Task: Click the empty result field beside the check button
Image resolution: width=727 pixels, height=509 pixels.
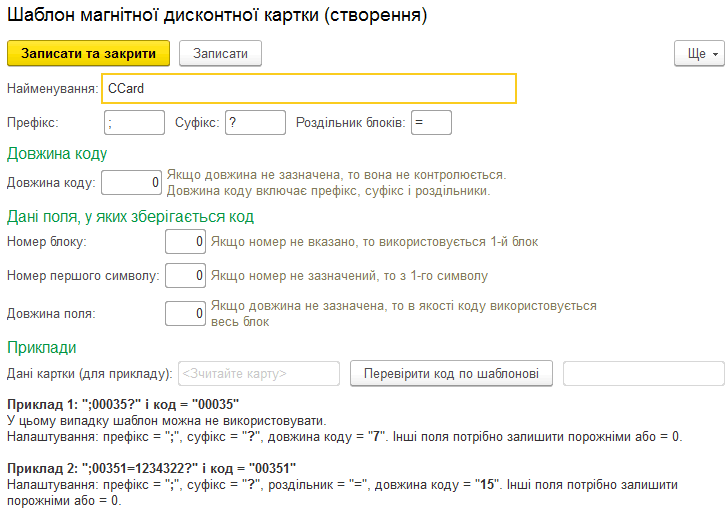Action: 644,373
